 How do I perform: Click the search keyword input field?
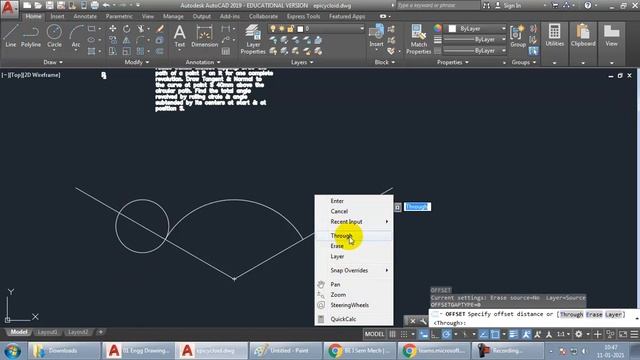pyautogui.click(x=438, y=5)
